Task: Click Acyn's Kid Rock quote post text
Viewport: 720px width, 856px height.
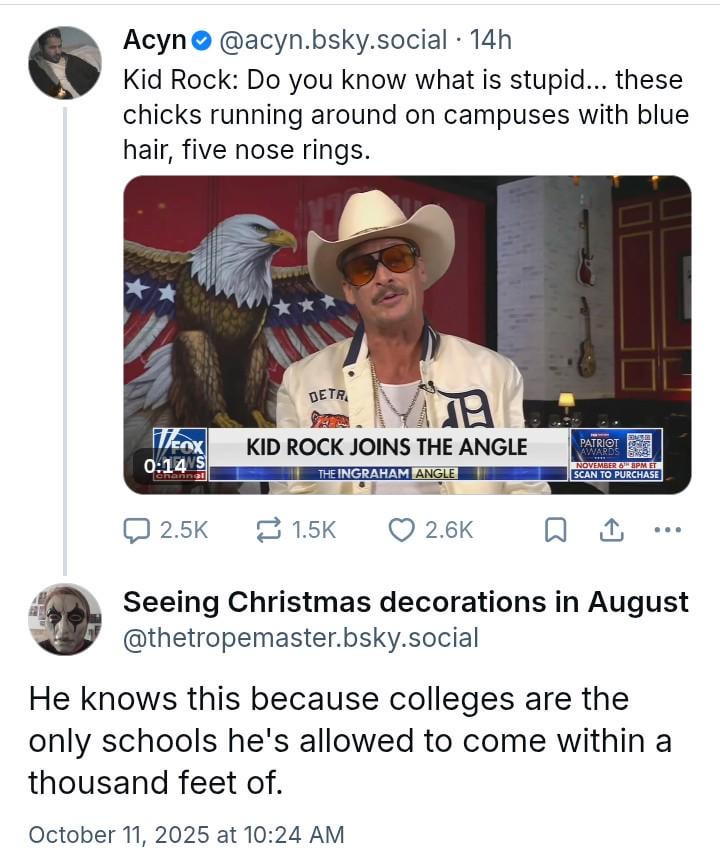Action: (x=405, y=115)
